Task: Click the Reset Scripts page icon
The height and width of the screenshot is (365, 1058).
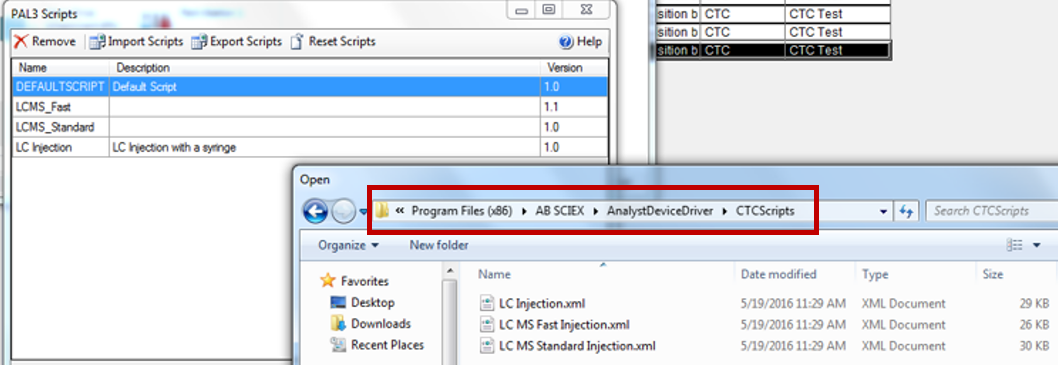Action: [x=296, y=42]
